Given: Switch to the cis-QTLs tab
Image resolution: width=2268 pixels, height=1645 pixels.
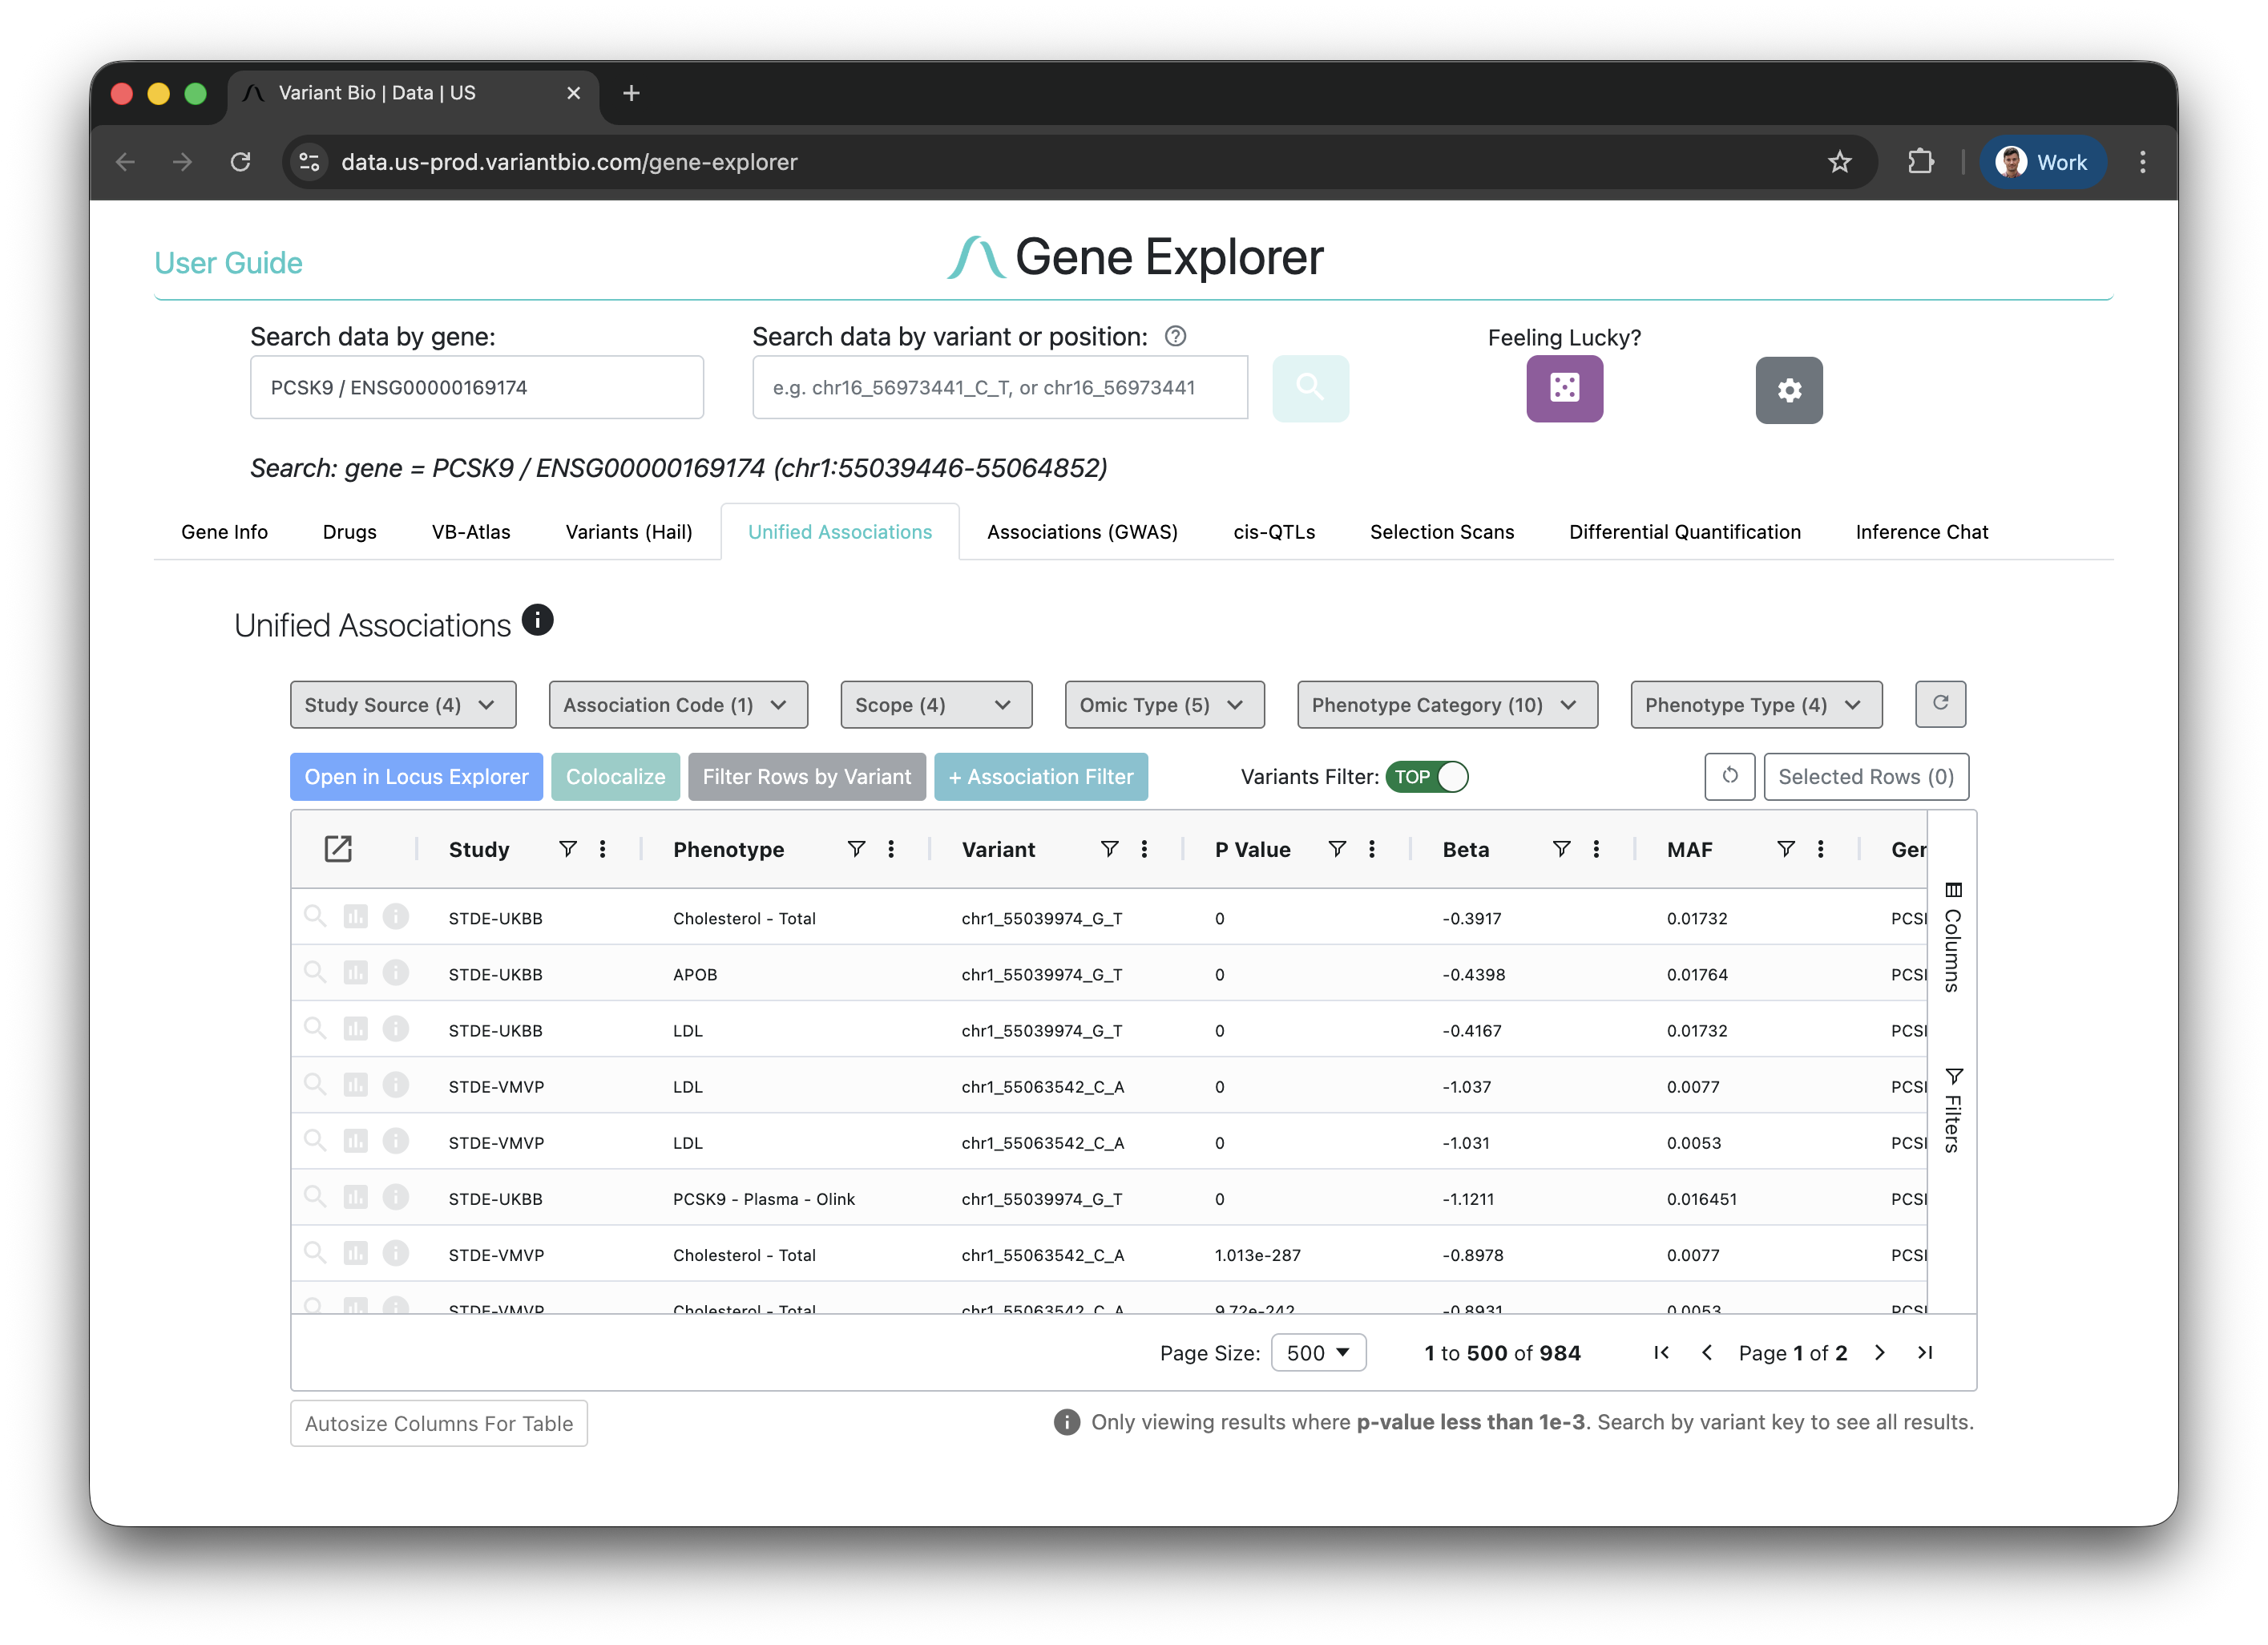Looking at the screenshot, I should pos(1274,531).
